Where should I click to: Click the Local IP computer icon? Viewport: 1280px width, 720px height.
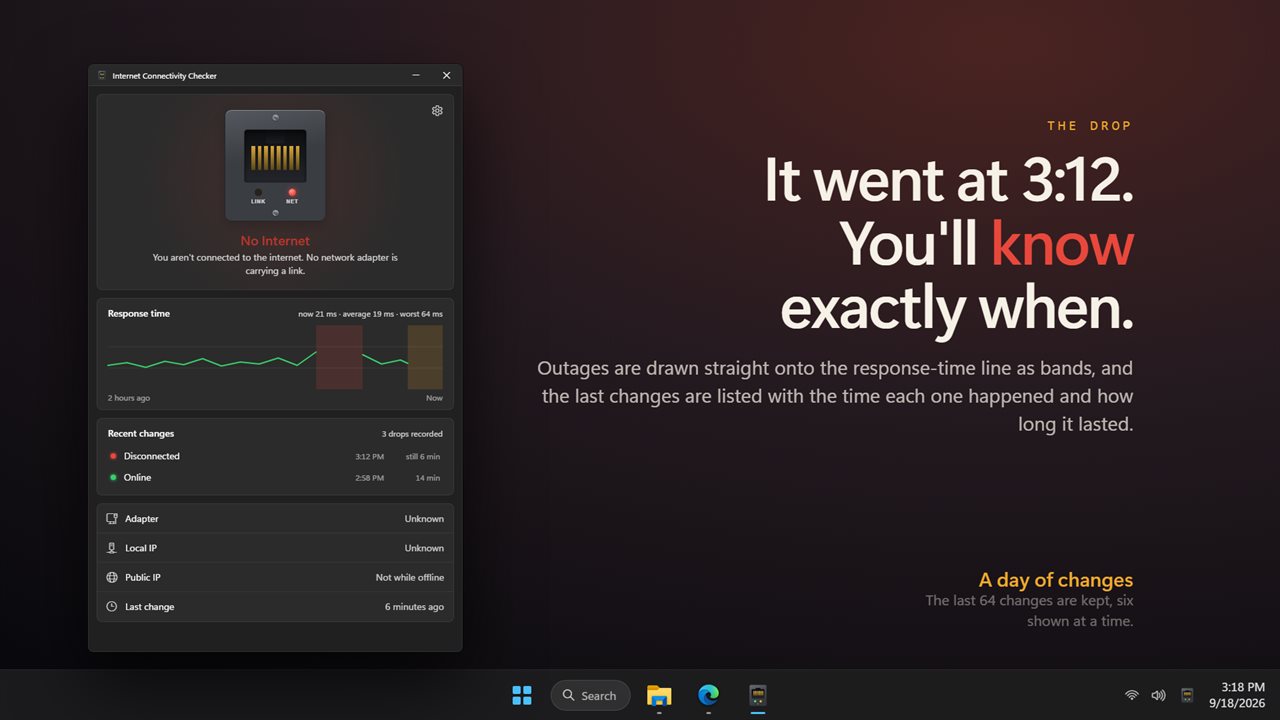(112, 548)
